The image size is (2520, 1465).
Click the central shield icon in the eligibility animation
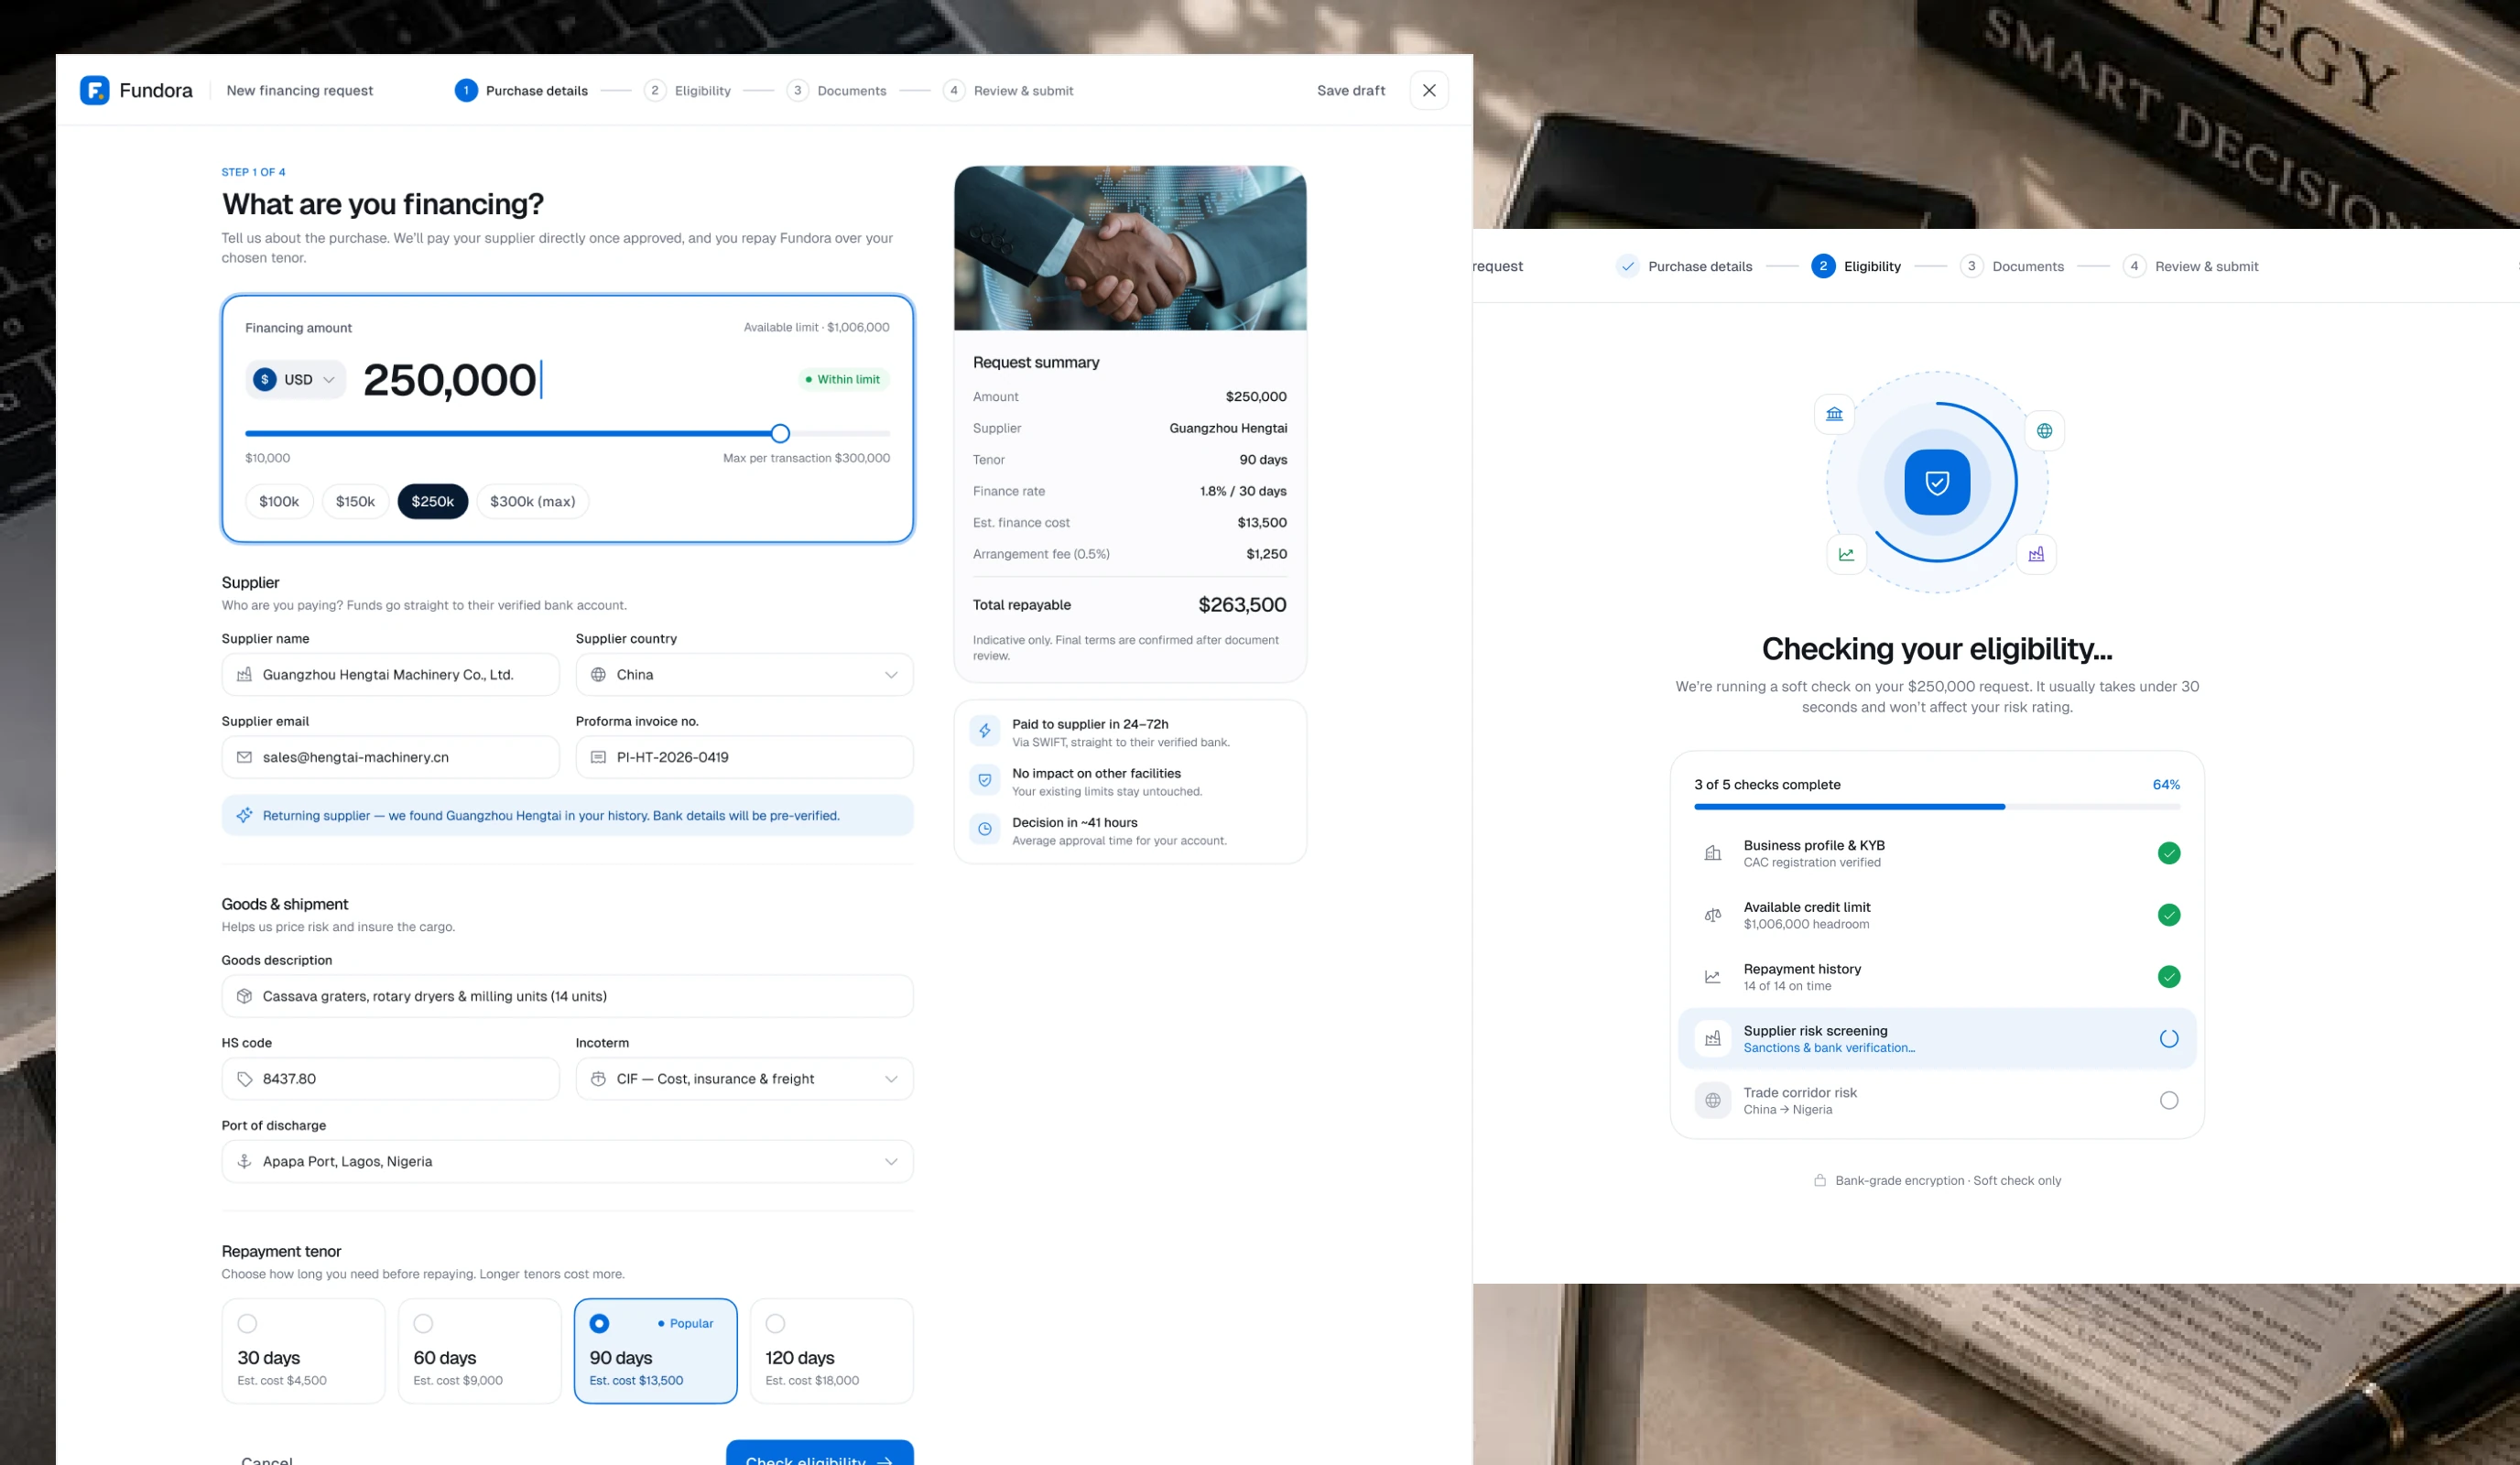click(1937, 482)
